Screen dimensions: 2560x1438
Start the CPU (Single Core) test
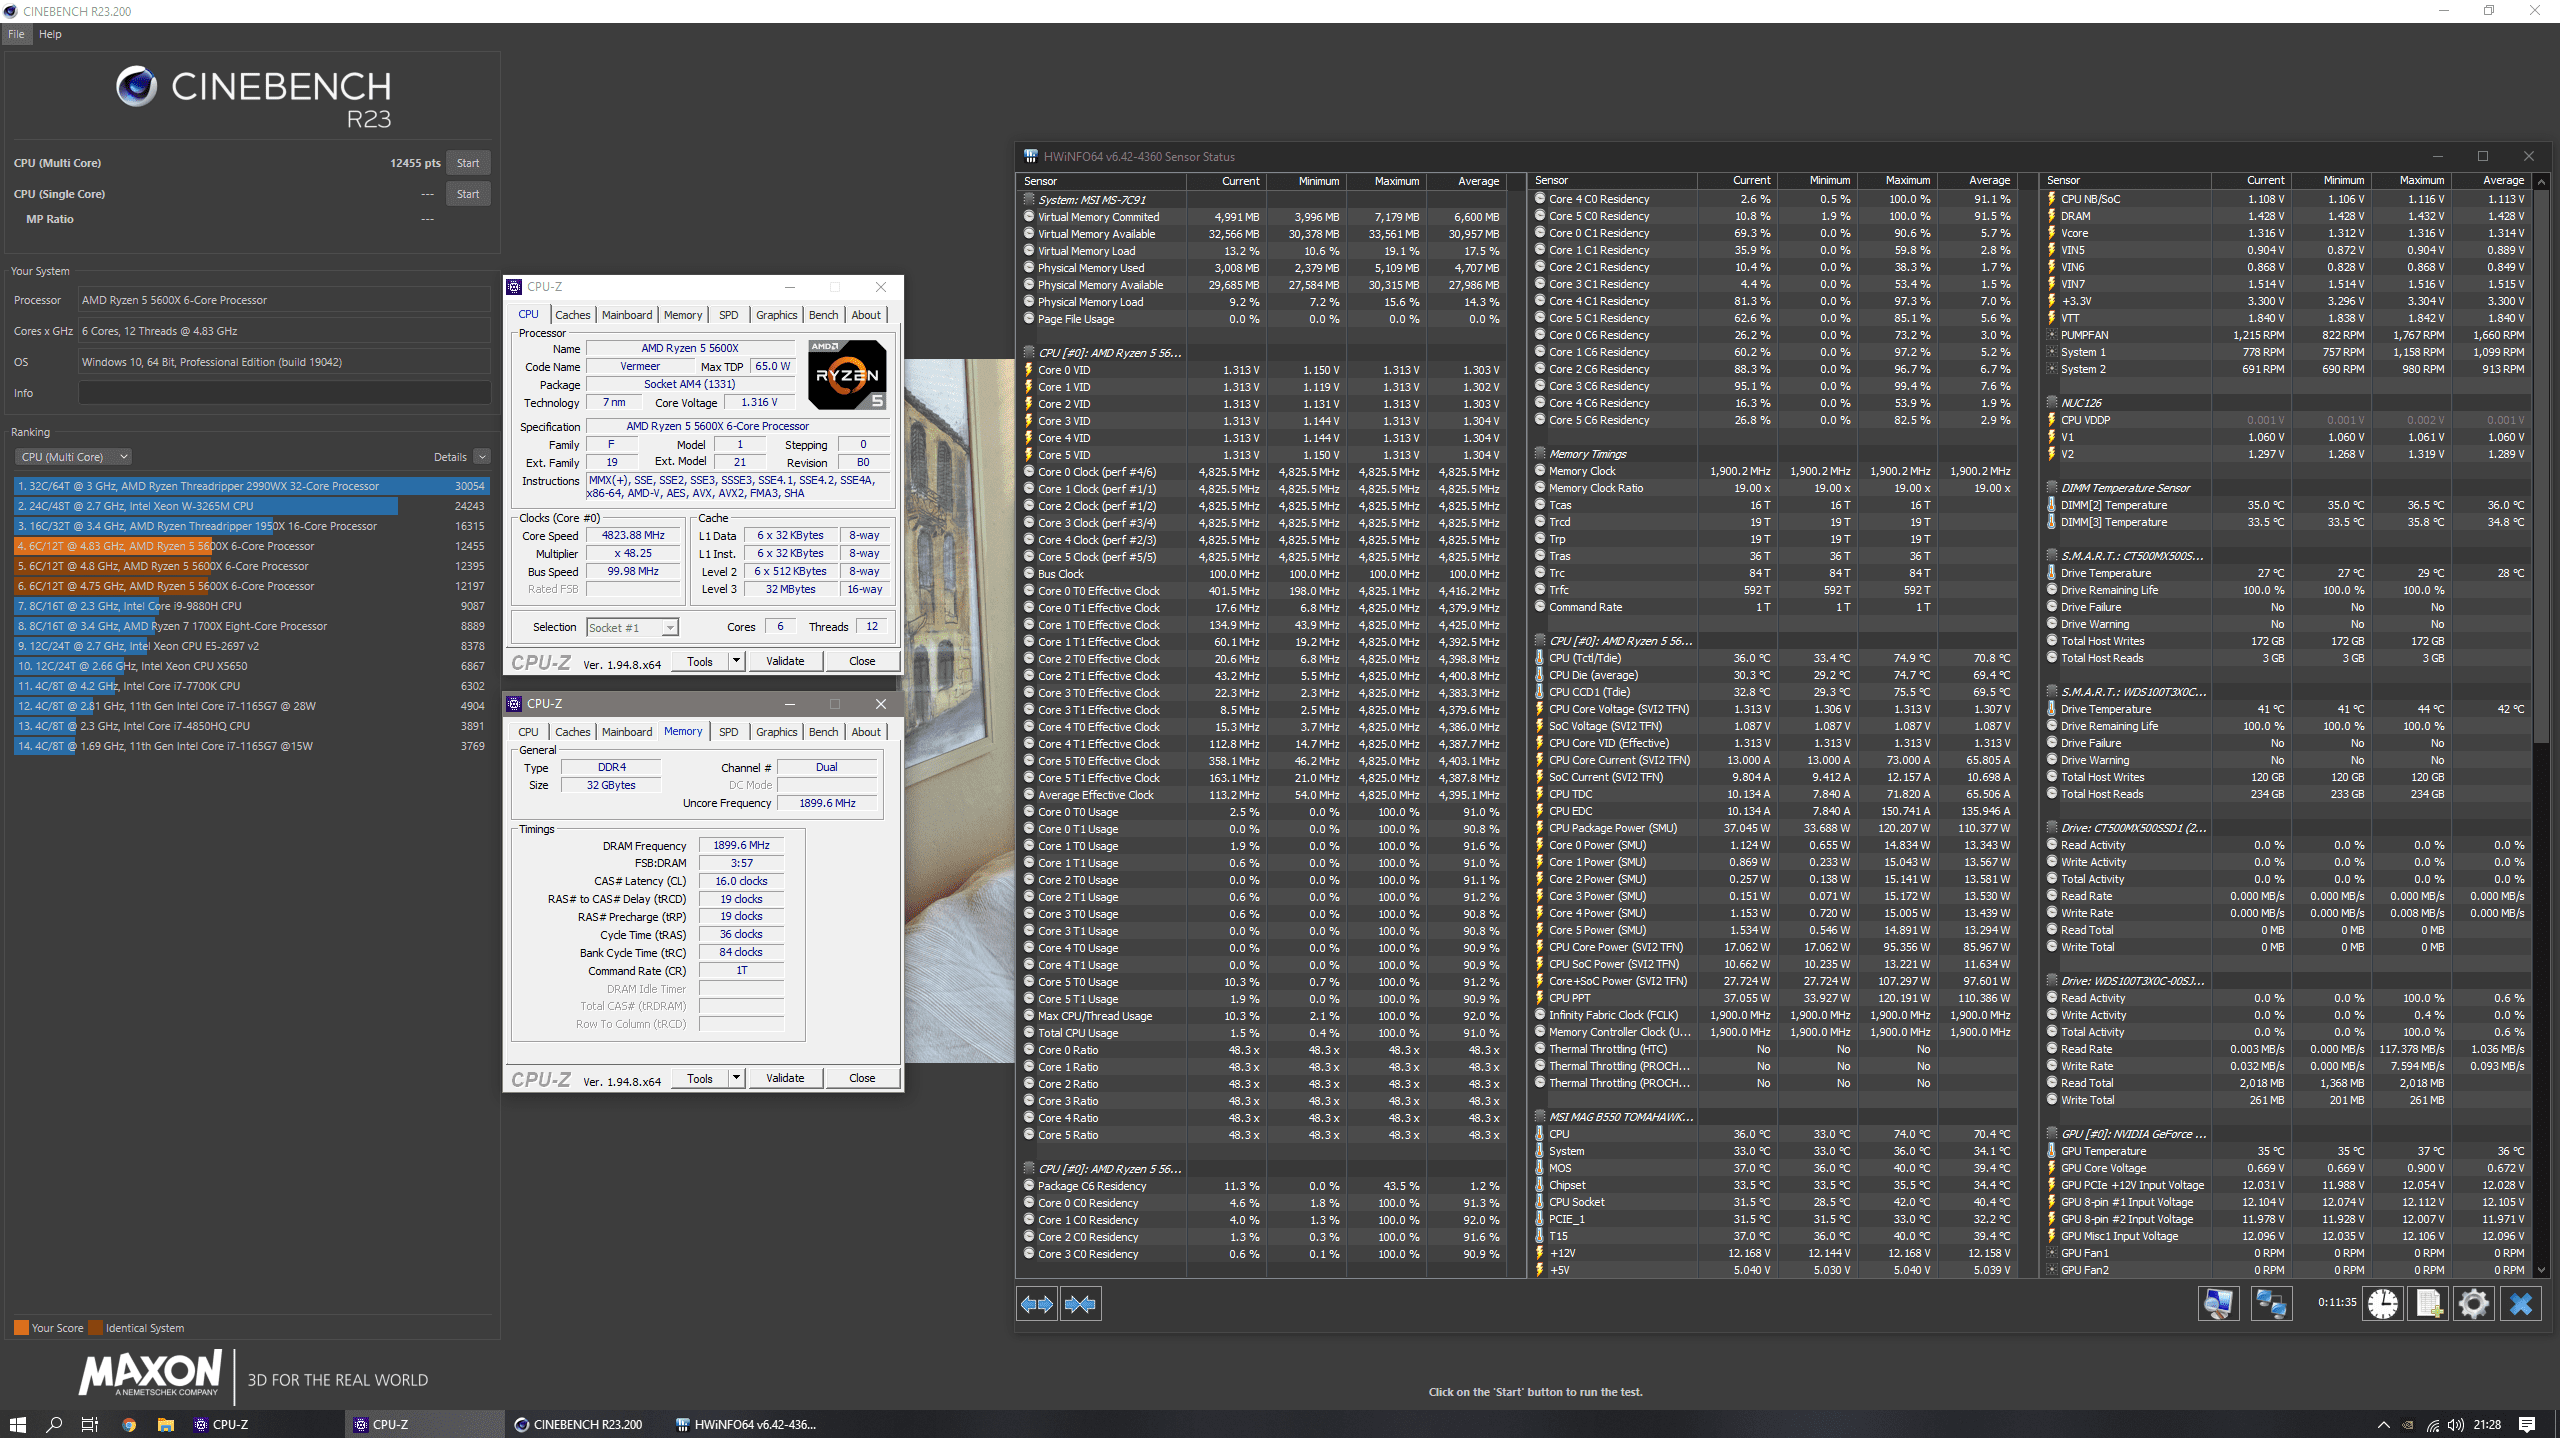467,194
